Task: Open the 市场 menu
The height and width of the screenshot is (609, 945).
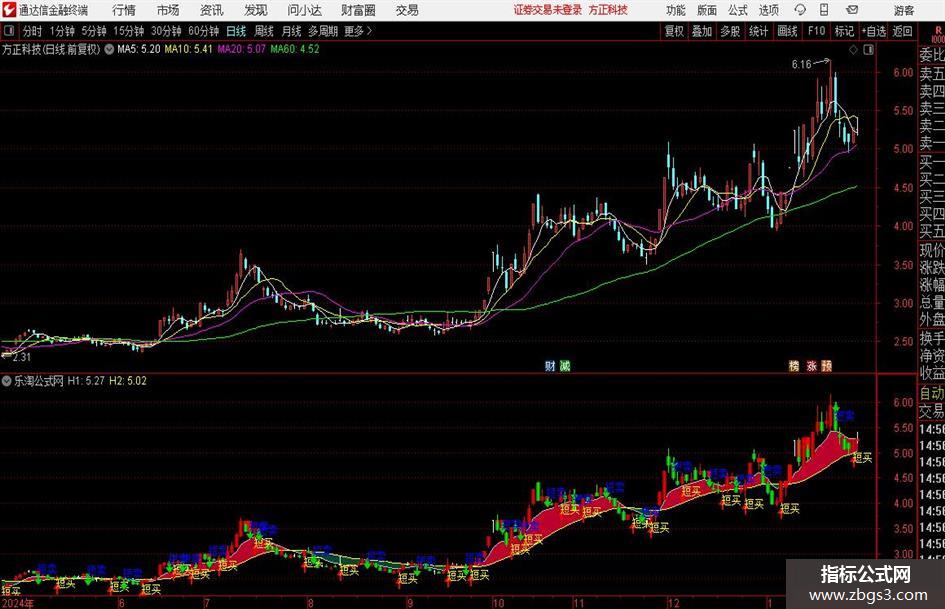Action: [x=168, y=10]
